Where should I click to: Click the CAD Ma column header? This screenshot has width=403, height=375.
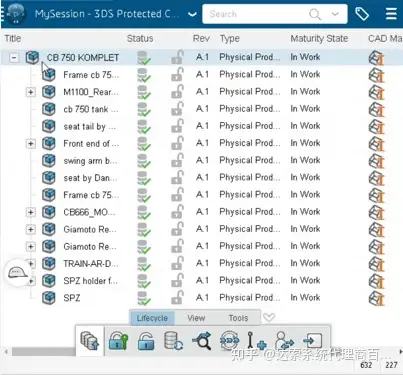(385, 39)
